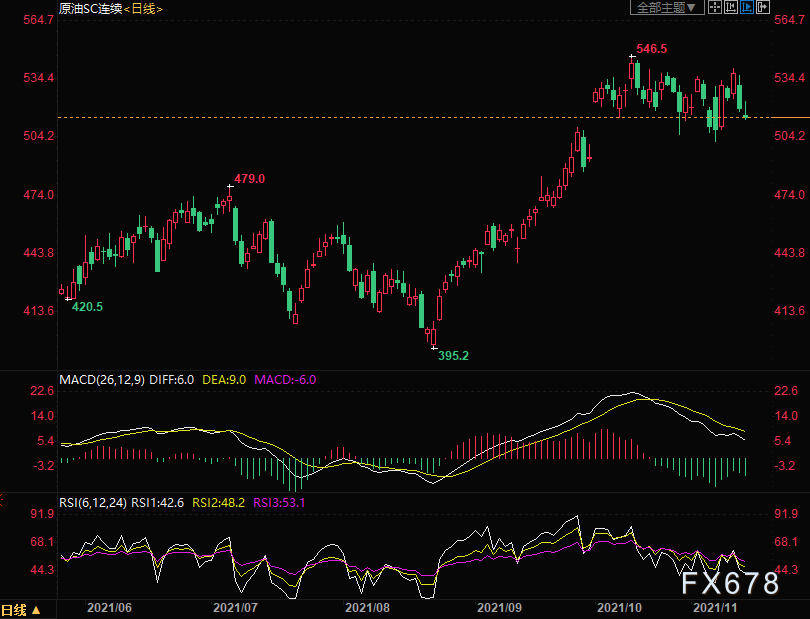Screen dimensions: 810x619
Task: Click the <日线> period label in chart title
Action: coord(143,9)
